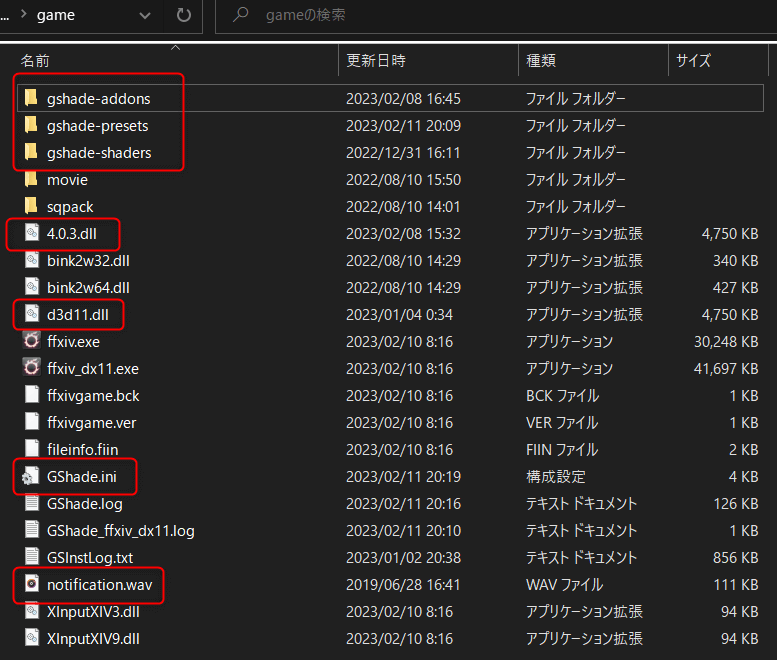Select the gshade-presets folder name

point(98,126)
